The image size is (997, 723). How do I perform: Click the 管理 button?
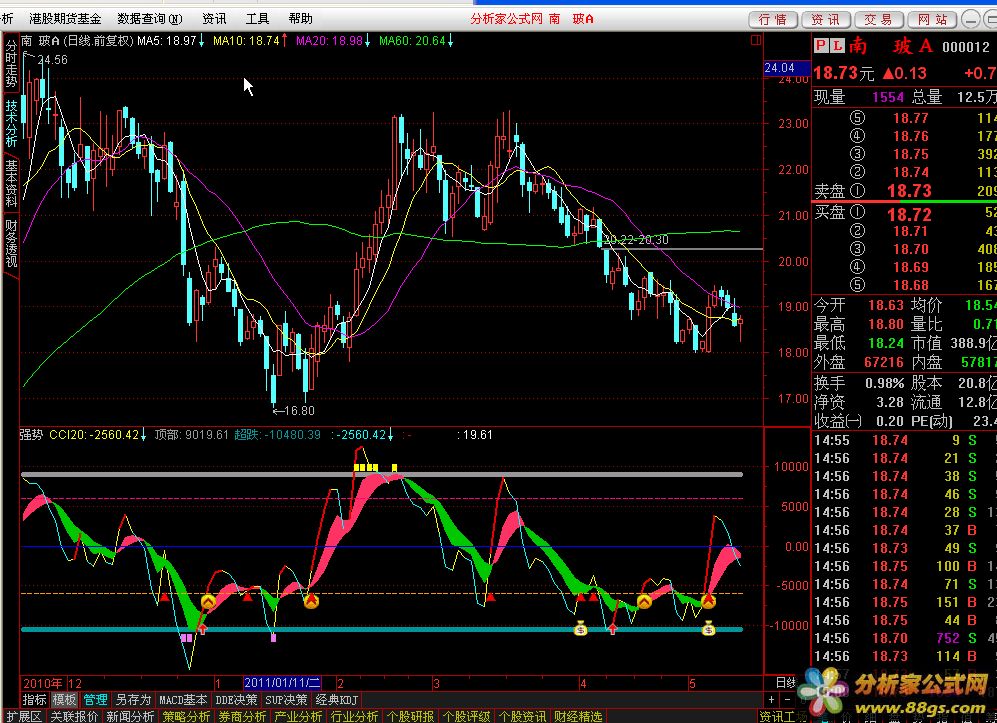(x=95, y=700)
